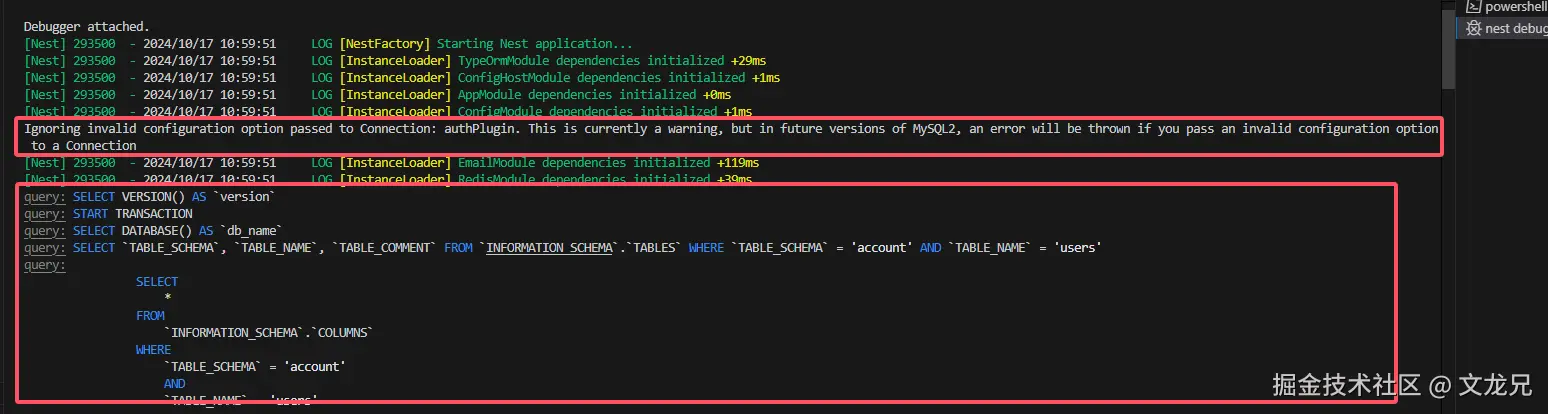Click the '+119ms' timing value

(738, 163)
